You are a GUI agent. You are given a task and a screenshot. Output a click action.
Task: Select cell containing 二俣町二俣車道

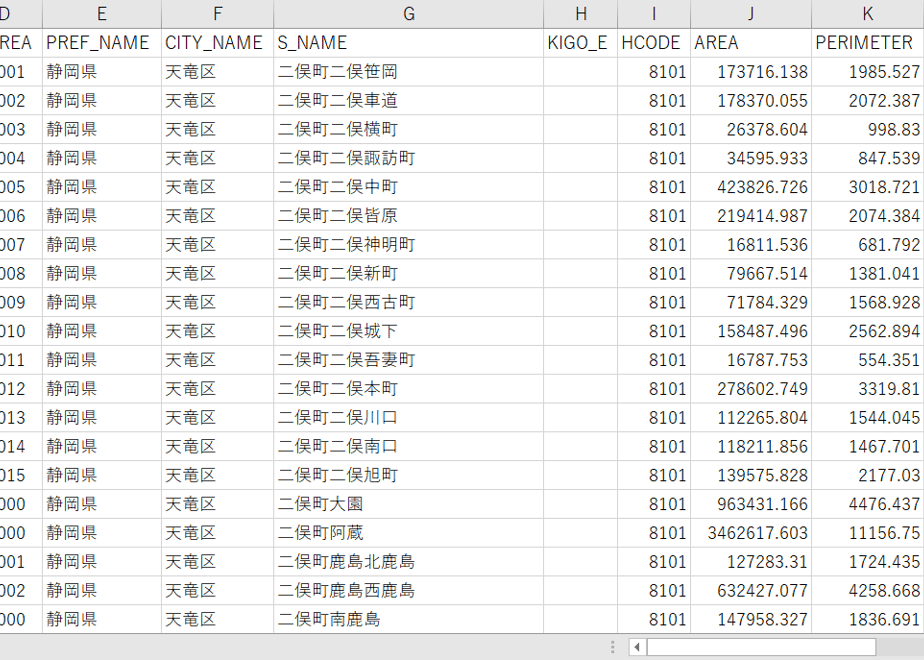click(408, 101)
